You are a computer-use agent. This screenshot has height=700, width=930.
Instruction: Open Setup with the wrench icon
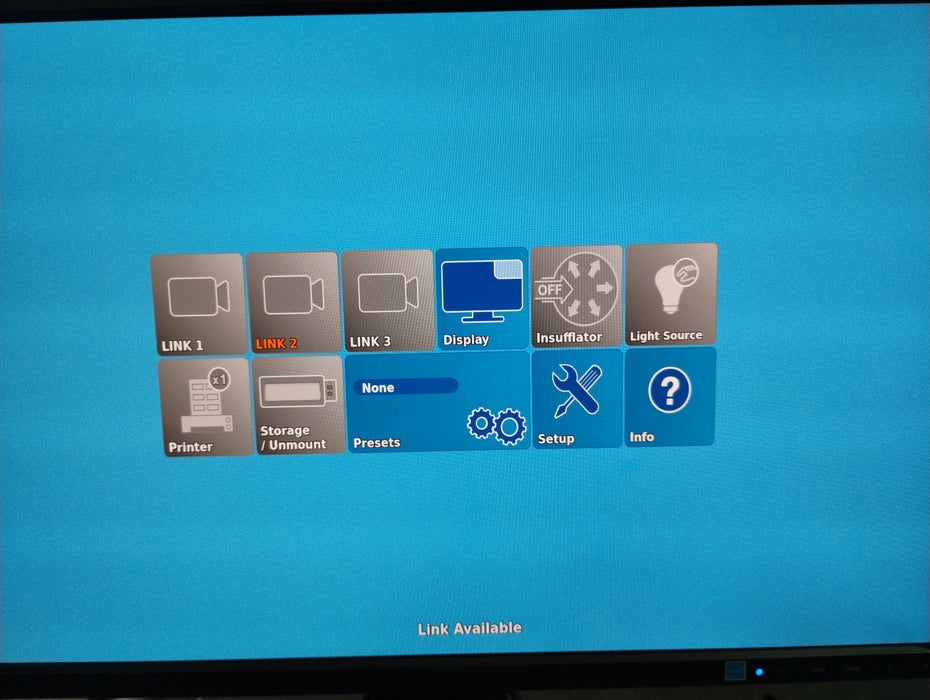click(577, 390)
